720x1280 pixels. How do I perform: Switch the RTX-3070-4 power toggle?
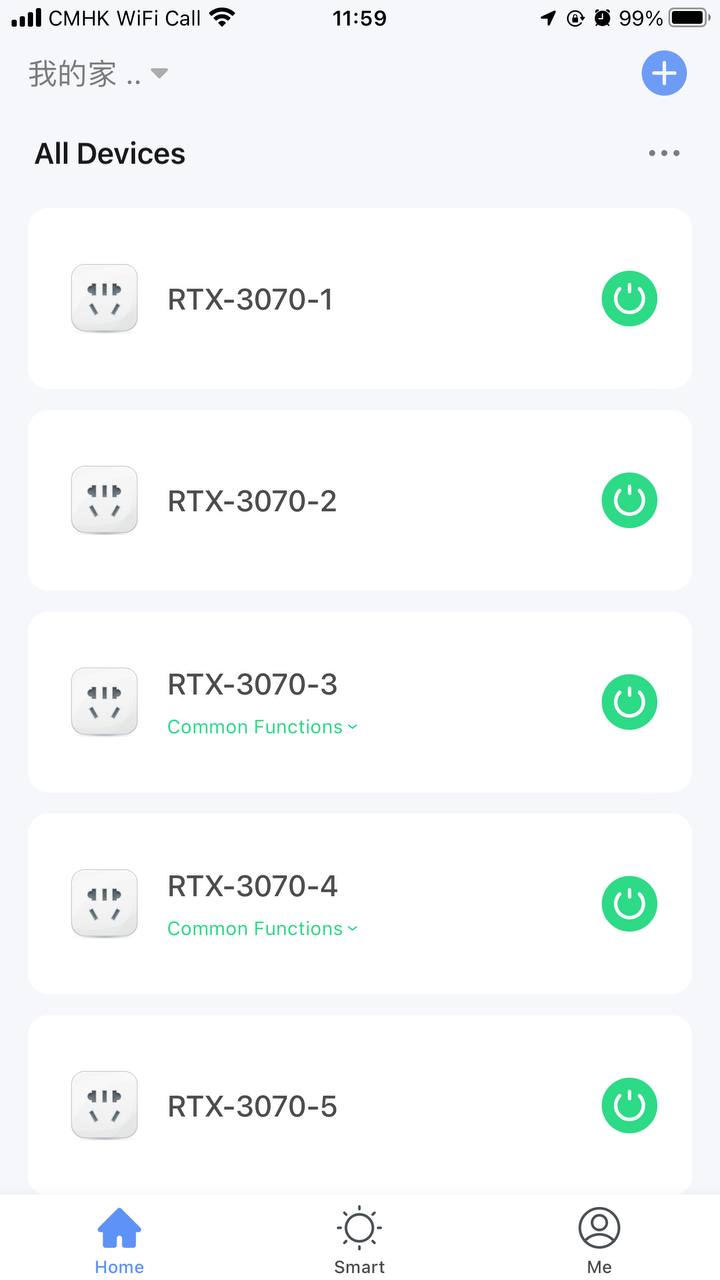(x=629, y=904)
